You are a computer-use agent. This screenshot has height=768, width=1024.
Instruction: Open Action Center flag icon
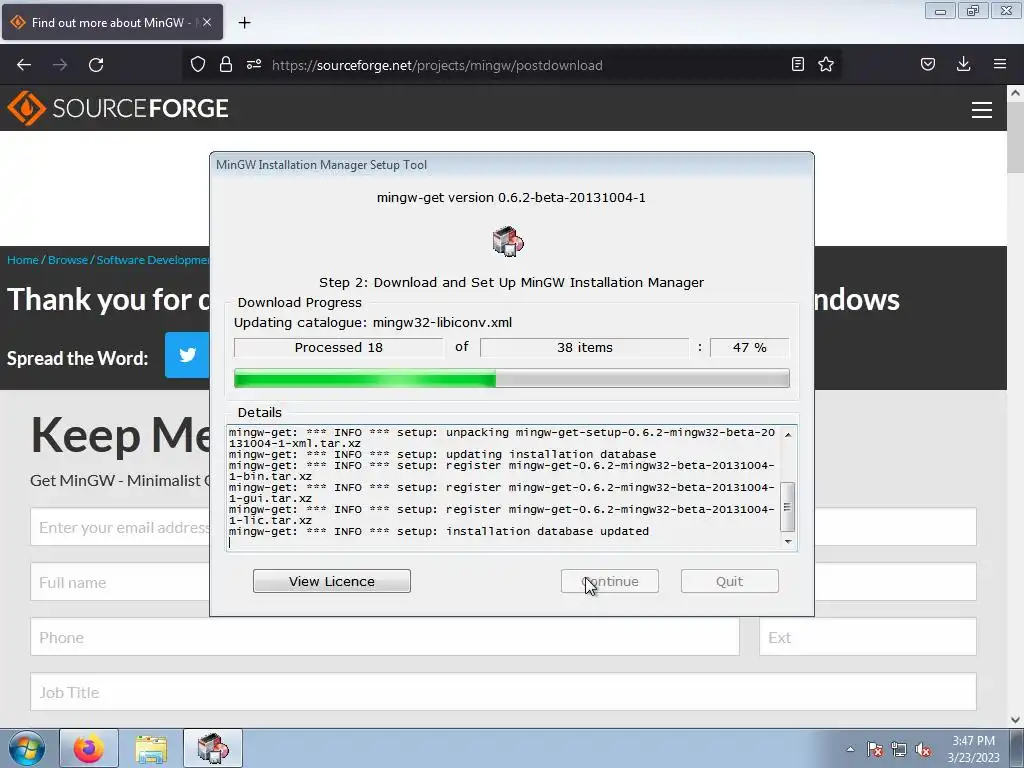click(875, 750)
